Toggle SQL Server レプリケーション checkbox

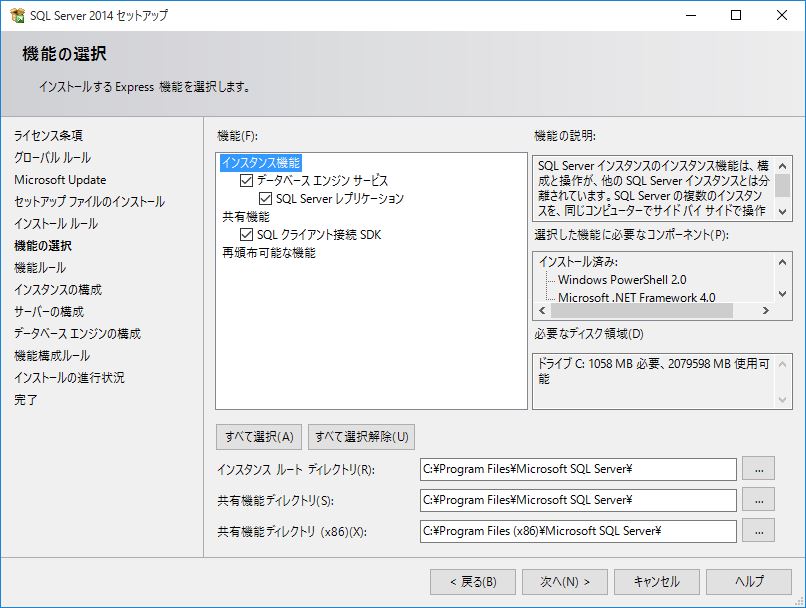click(265, 198)
